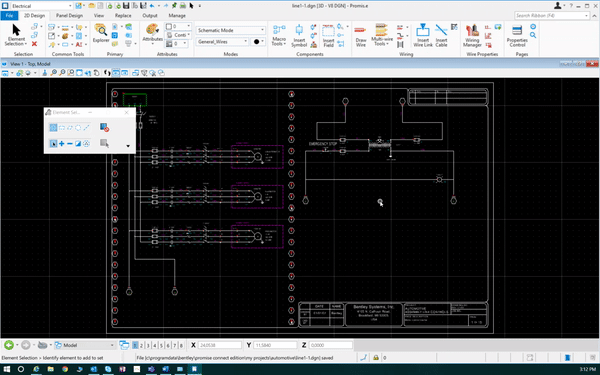Open the Wiring Manager
The image size is (600, 375).
472,35
